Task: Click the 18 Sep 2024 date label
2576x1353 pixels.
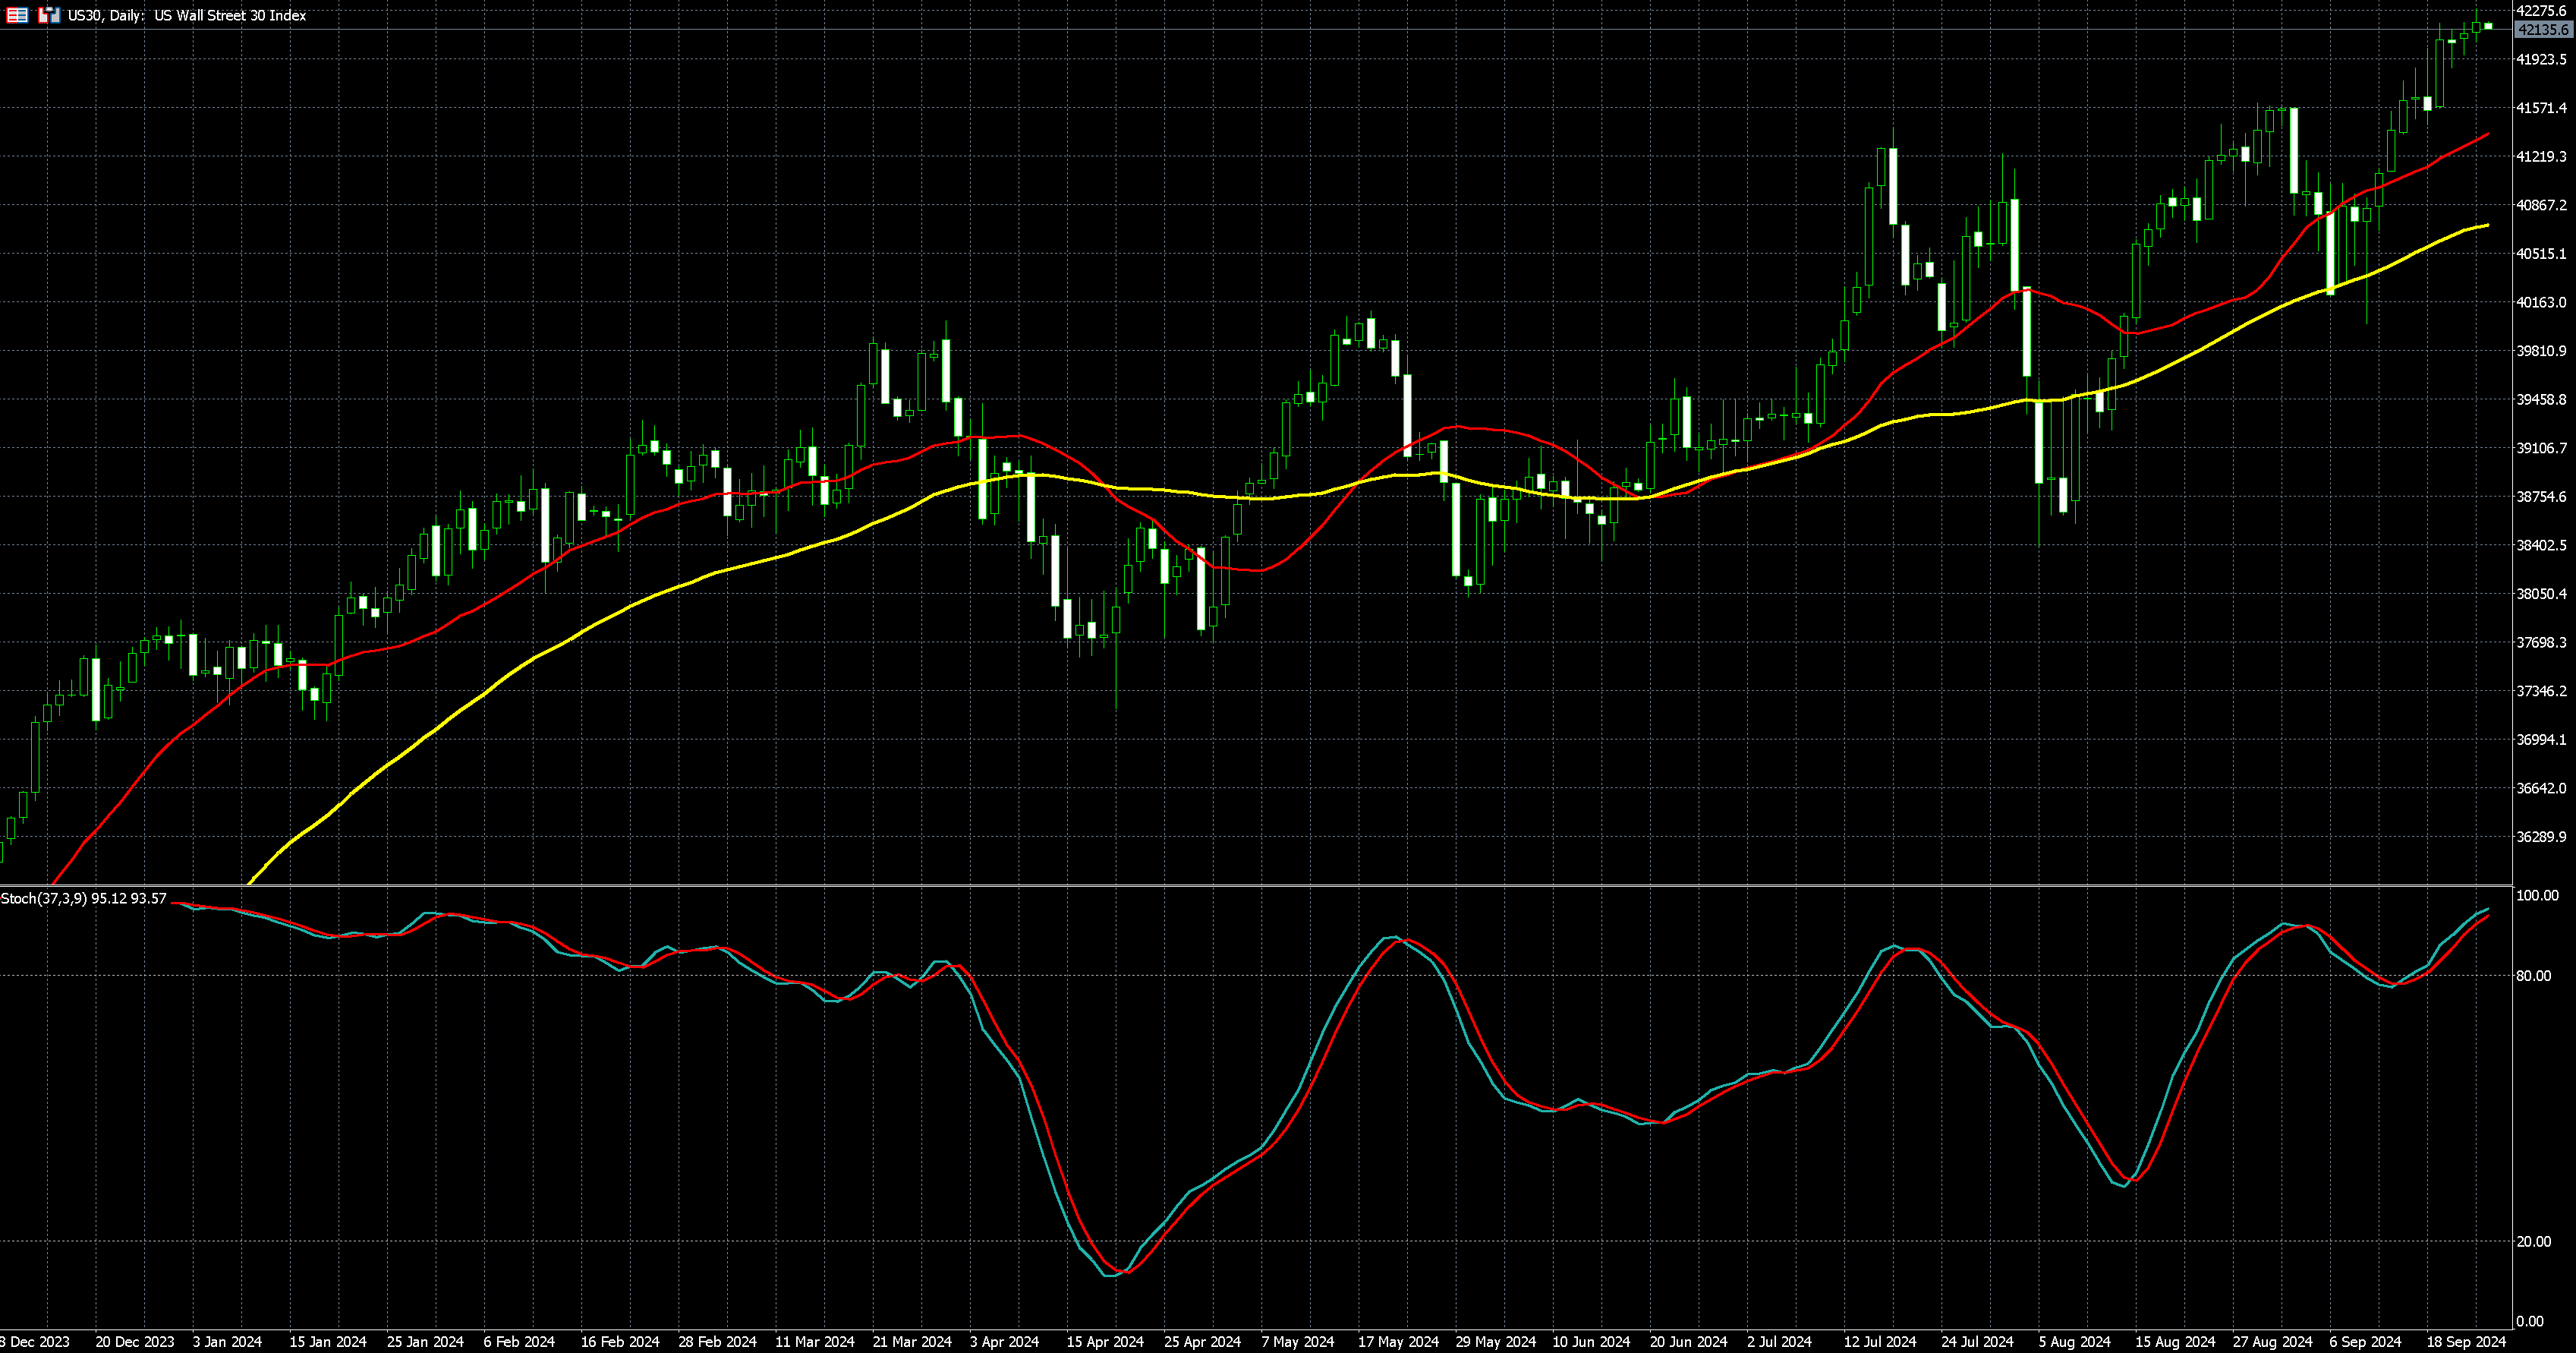Action: pyautogui.click(x=2466, y=1341)
